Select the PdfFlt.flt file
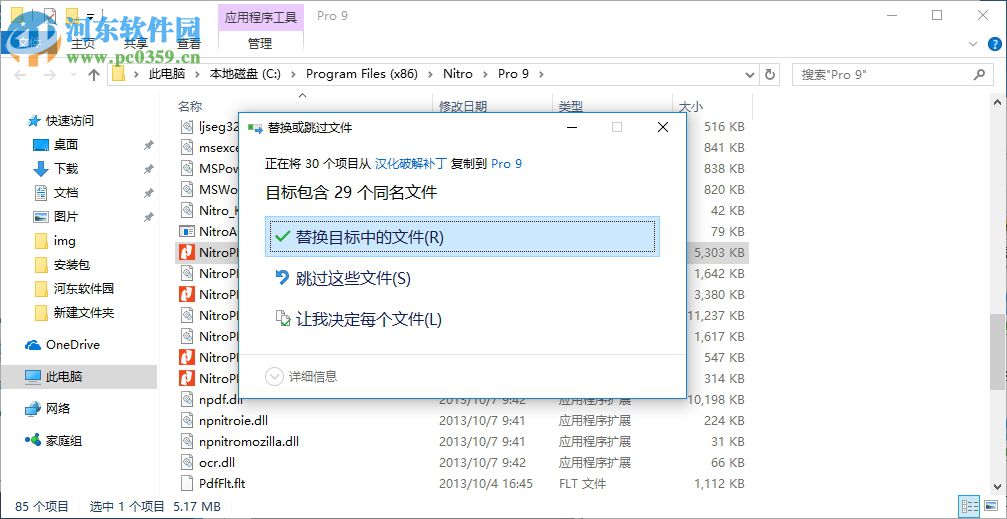 click(x=222, y=483)
